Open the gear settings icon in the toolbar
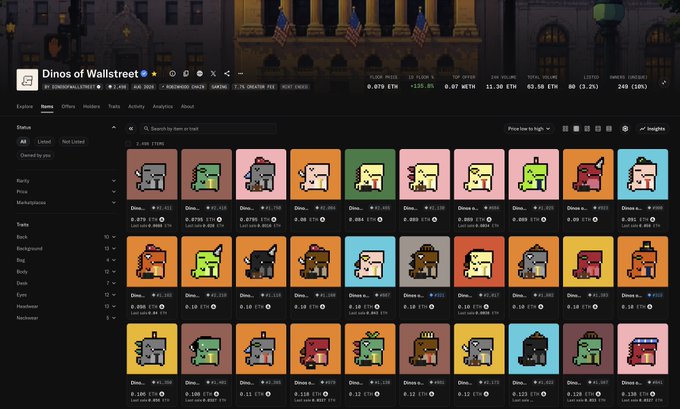Viewport: 680px width, 409px height. 625,129
